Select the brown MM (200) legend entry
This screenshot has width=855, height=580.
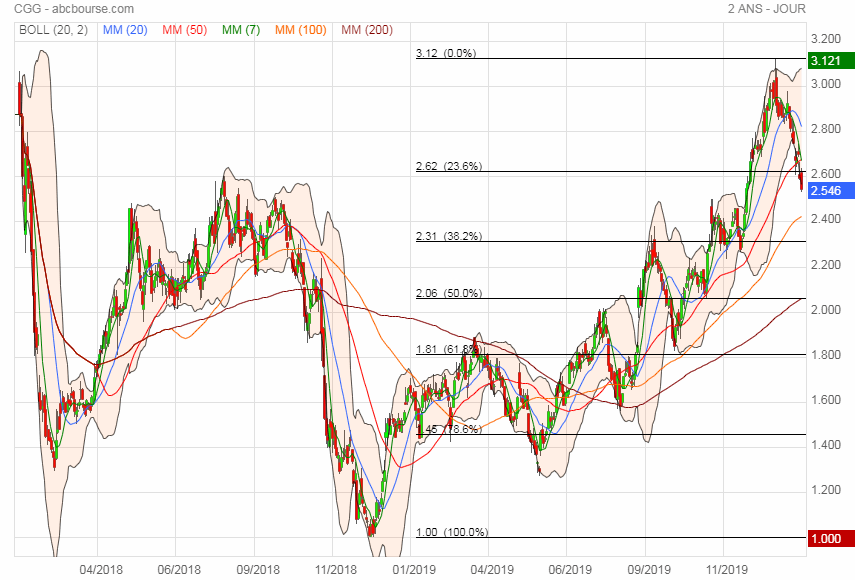tap(367, 30)
